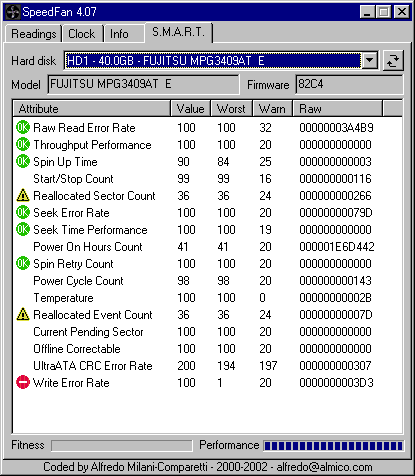Viewport: 415px width, 476px height.
Task: Select the Start/Stop Count row
Action: tap(207, 179)
